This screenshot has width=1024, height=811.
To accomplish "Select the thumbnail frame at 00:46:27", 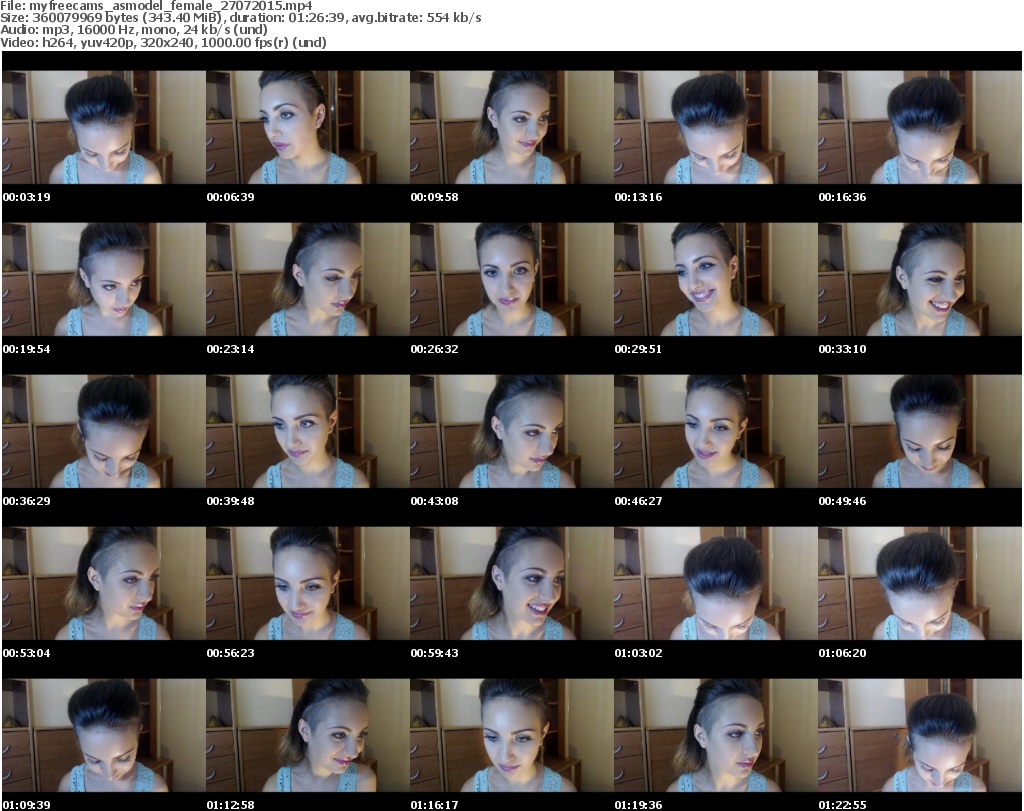I will coord(716,432).
